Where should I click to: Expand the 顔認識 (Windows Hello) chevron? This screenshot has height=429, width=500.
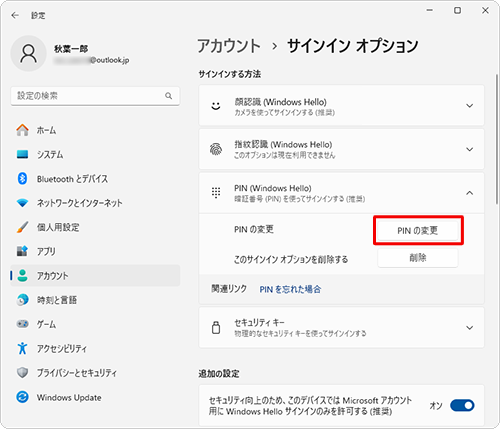pos(469,106)
